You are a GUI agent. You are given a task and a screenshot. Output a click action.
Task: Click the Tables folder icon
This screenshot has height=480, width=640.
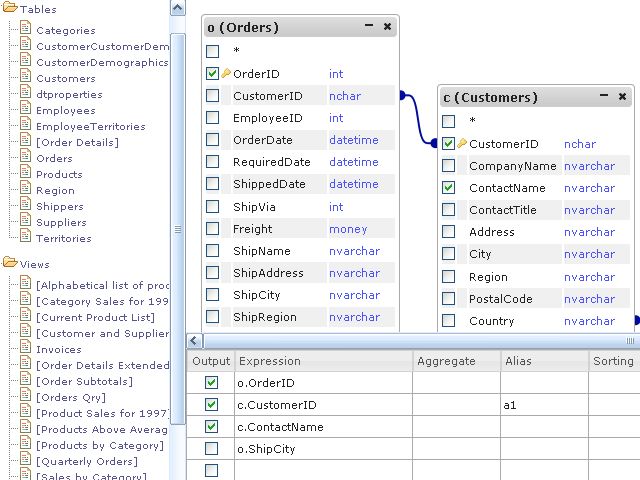coord(10,8)
